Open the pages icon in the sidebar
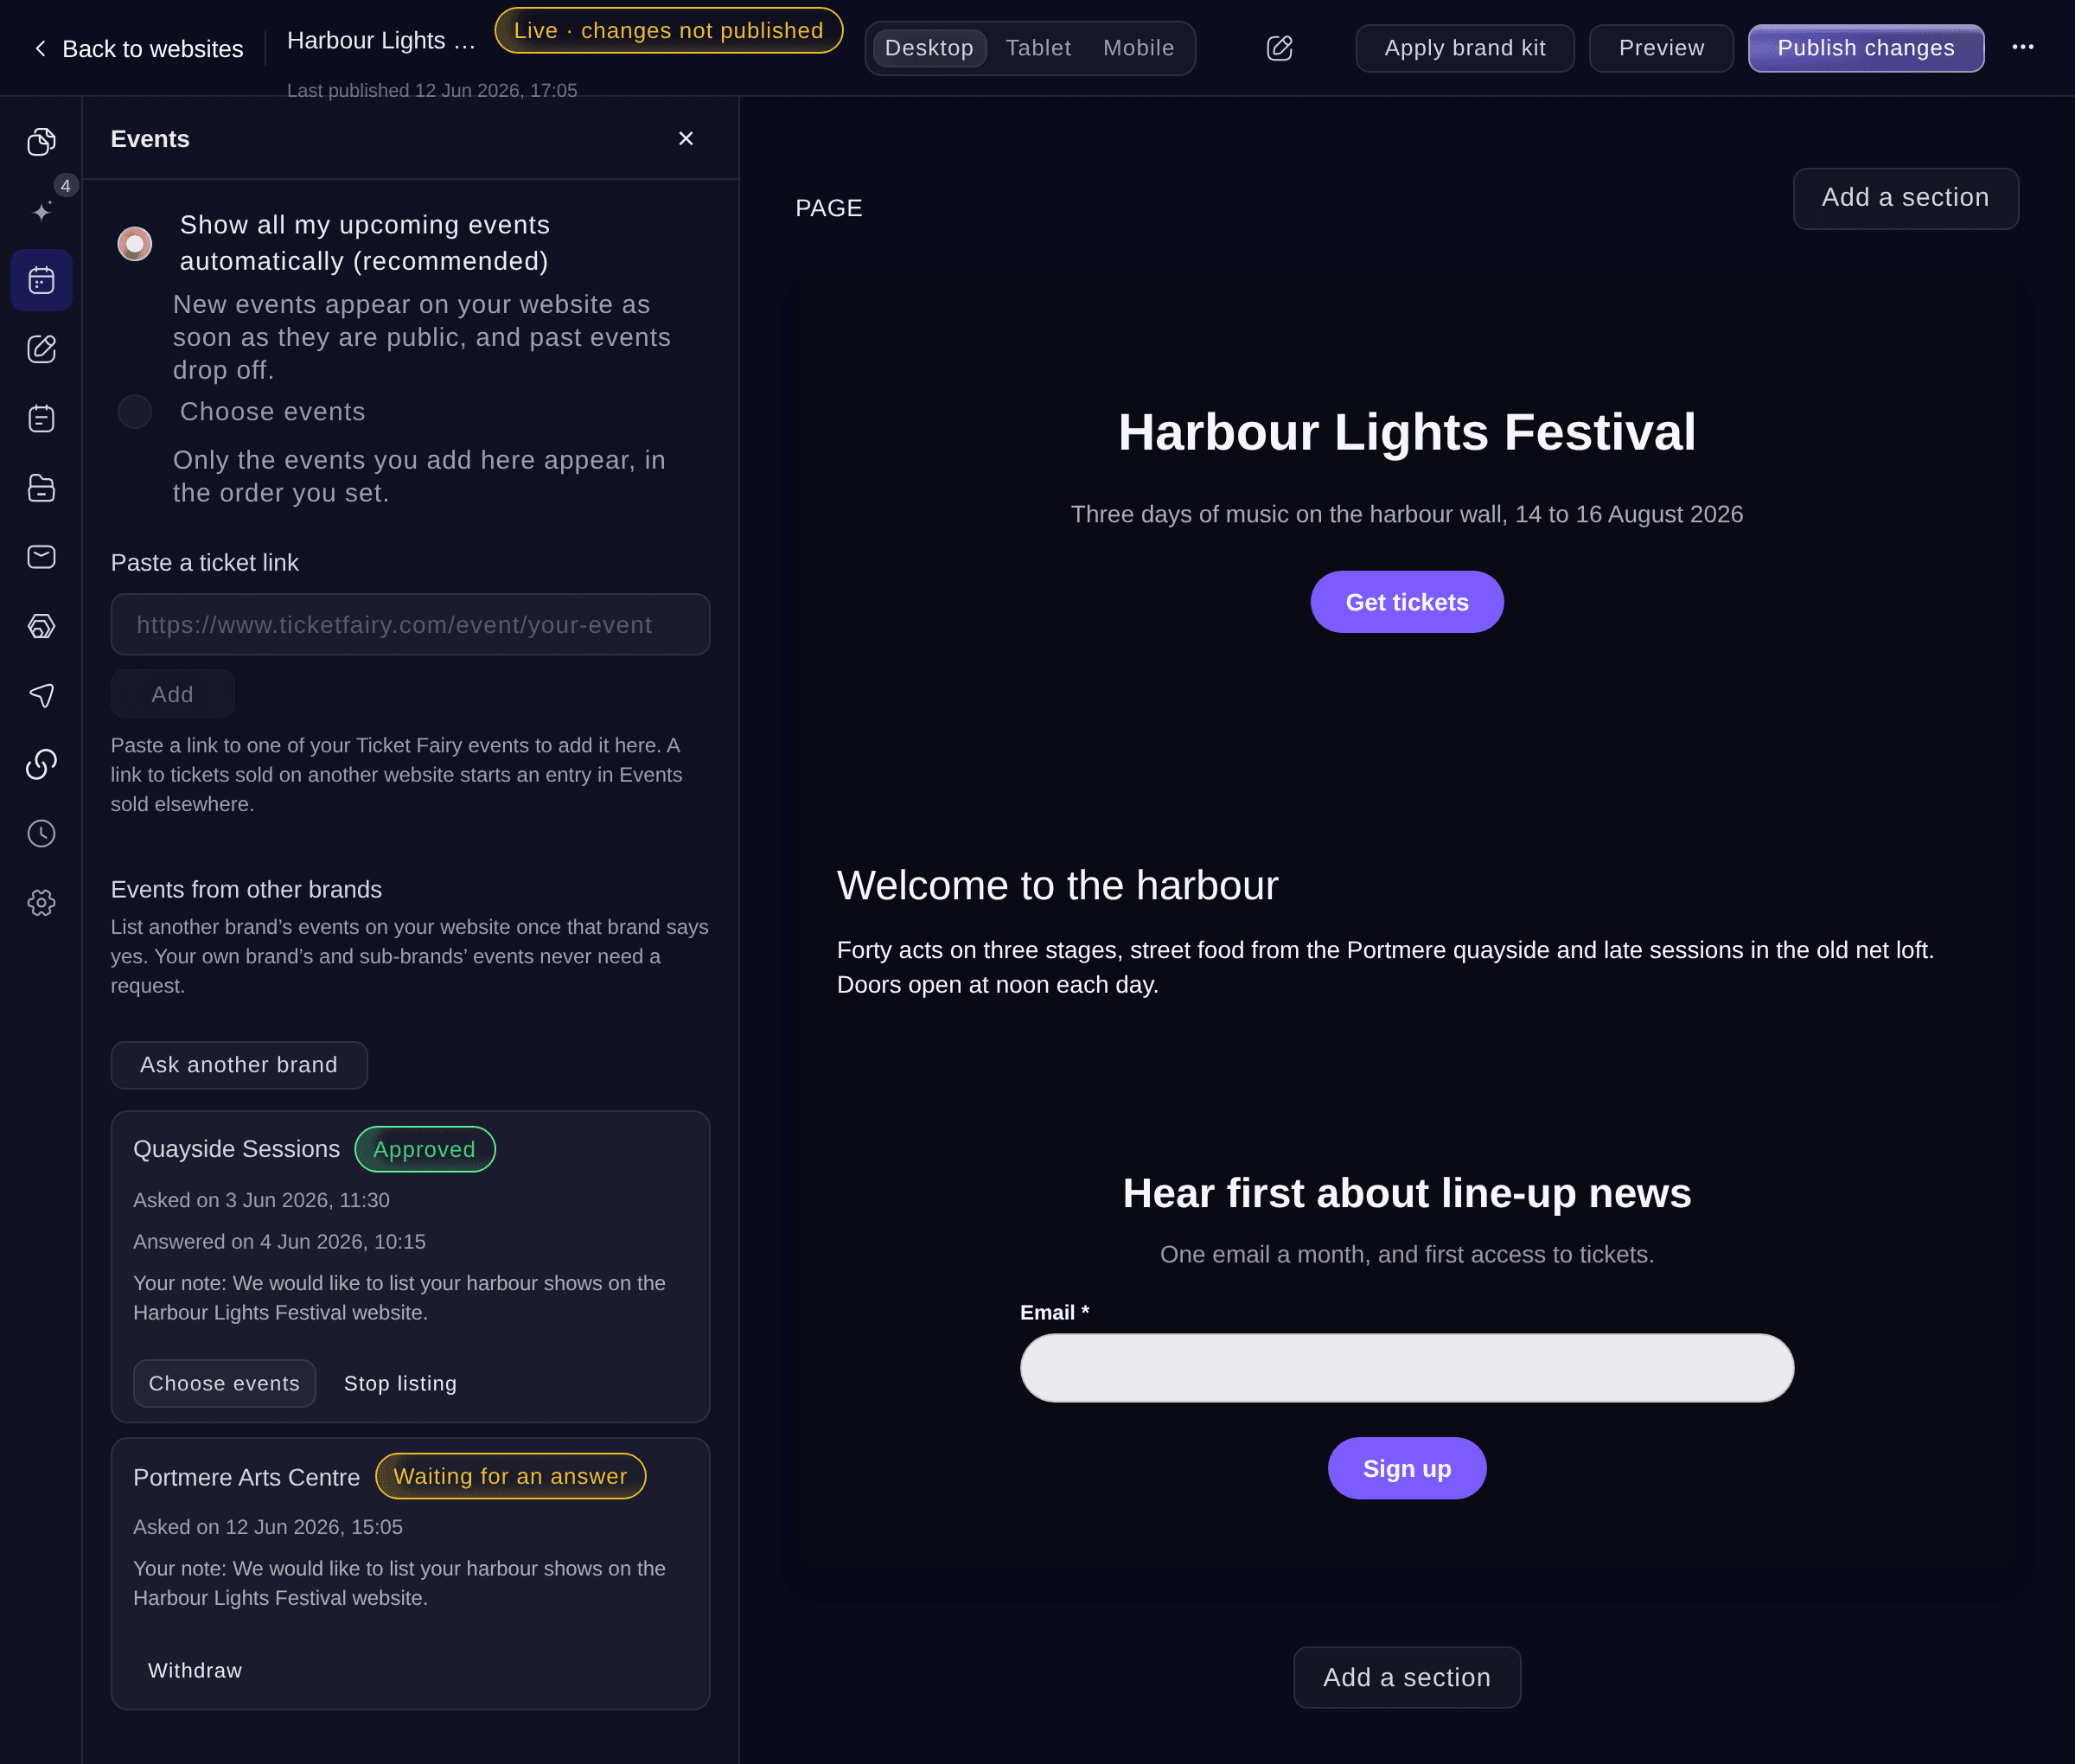The height and width of the screenshot is (1764, 2075). click(41, 142)
